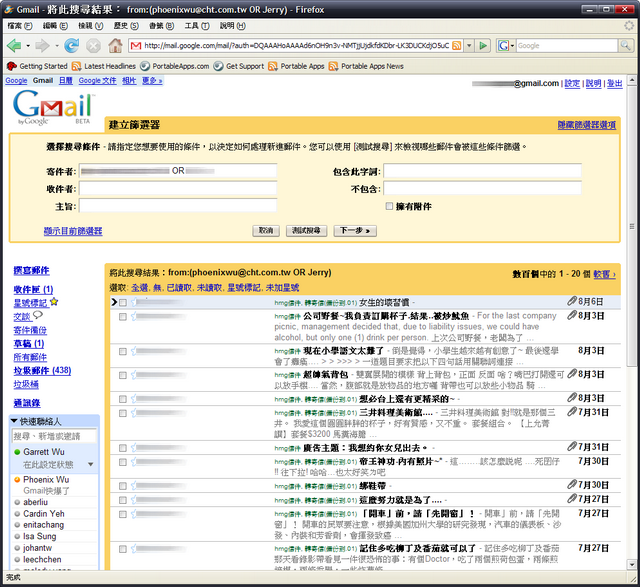Go to the Home page icon

tap(115, 46)
